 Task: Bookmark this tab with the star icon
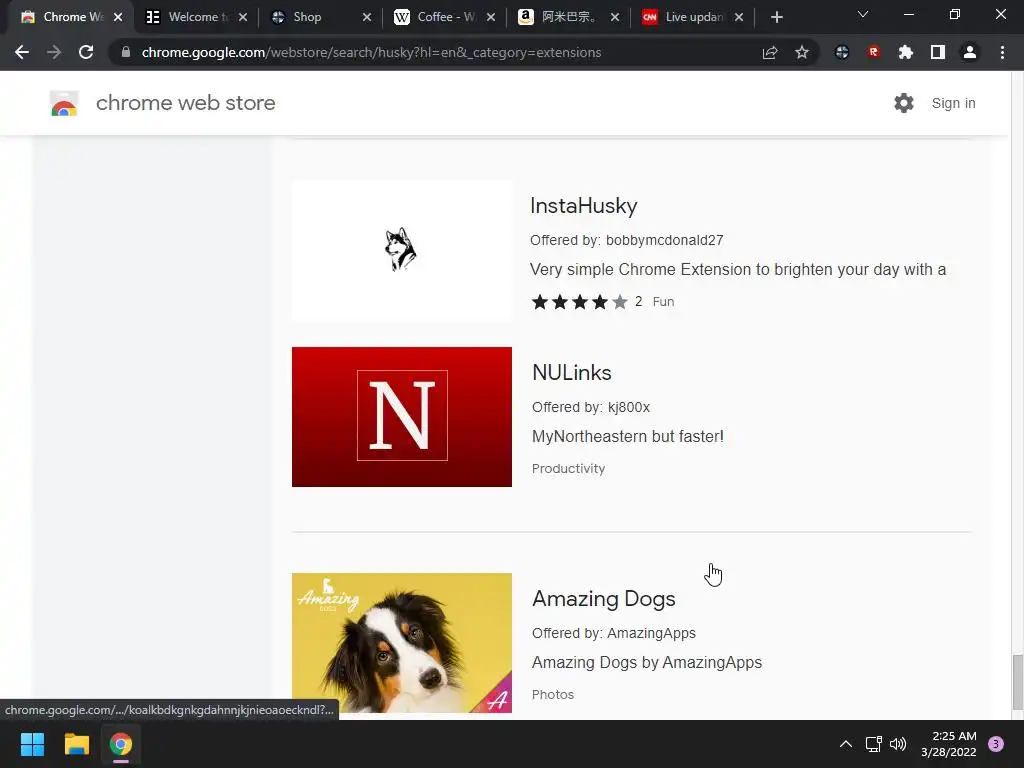tap(802, 52)
